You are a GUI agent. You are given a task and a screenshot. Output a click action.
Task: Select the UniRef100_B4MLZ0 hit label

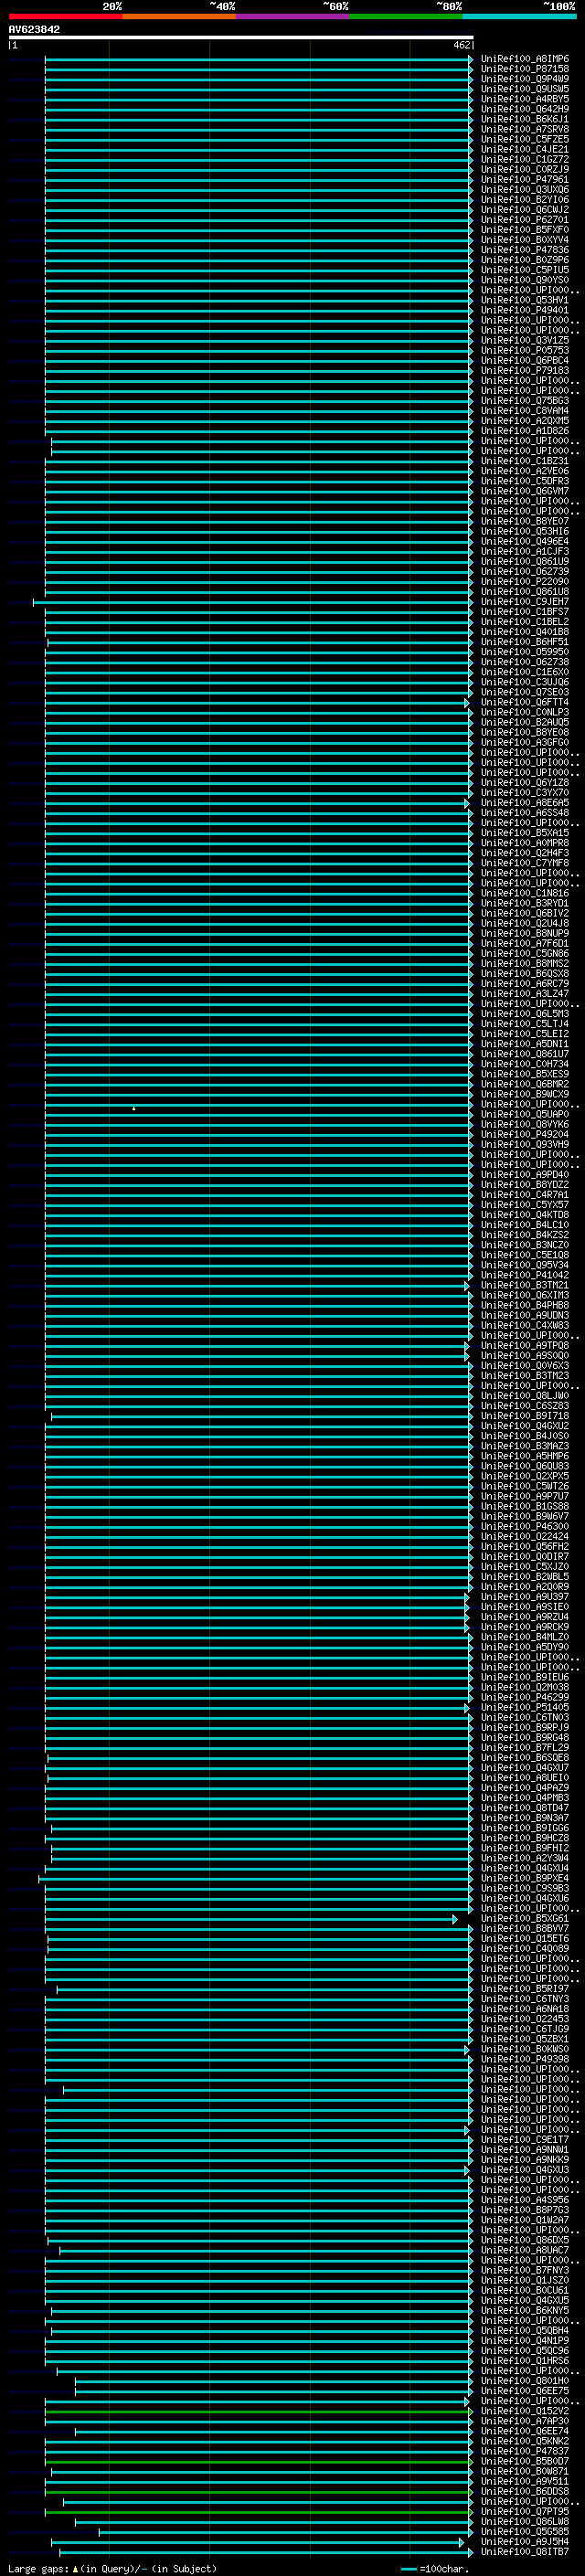click(525, 1637)
